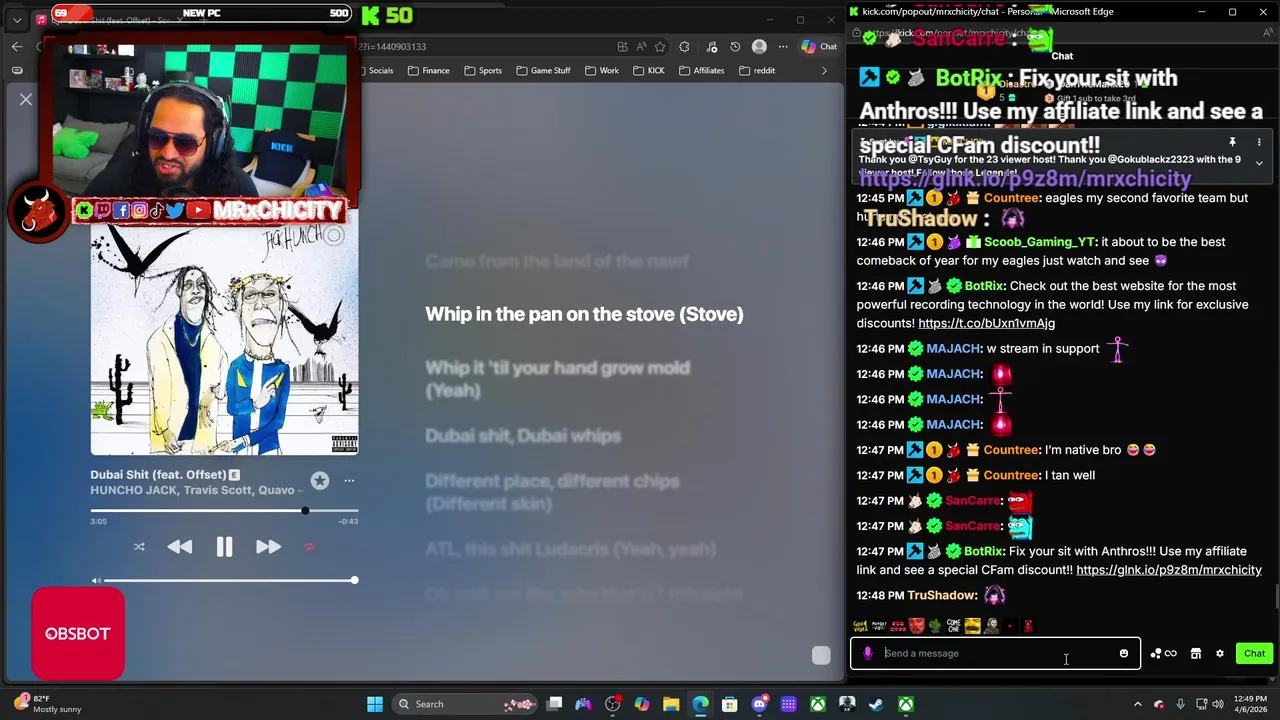Open the Edge history icon
This screenshot has width=1280, height=720.
click(735, 46)
